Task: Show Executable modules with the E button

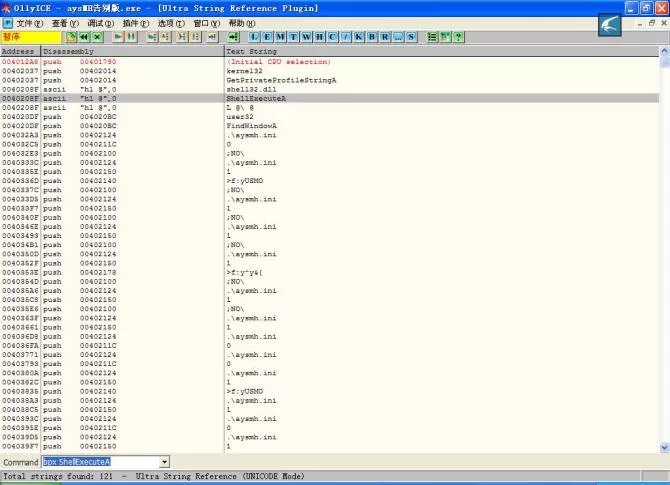Action: [x=266, y=37]
